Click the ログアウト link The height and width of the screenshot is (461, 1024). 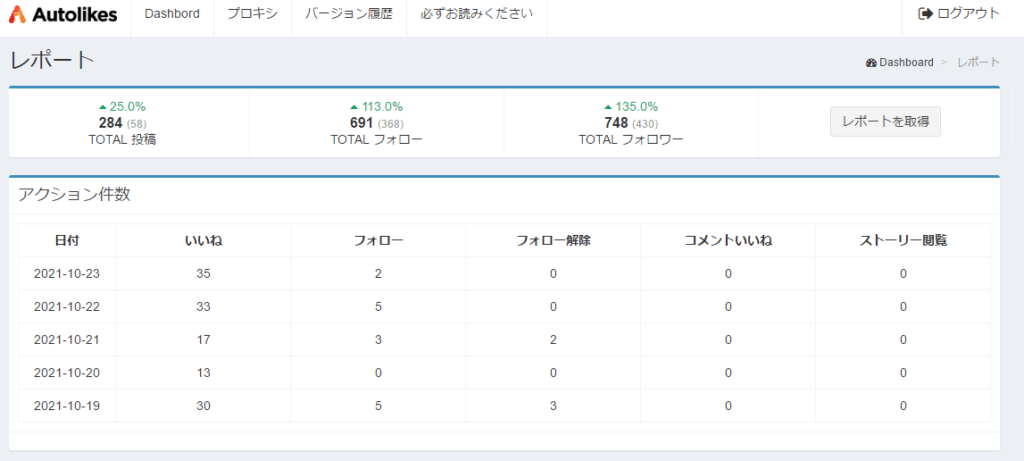[959, 14]
